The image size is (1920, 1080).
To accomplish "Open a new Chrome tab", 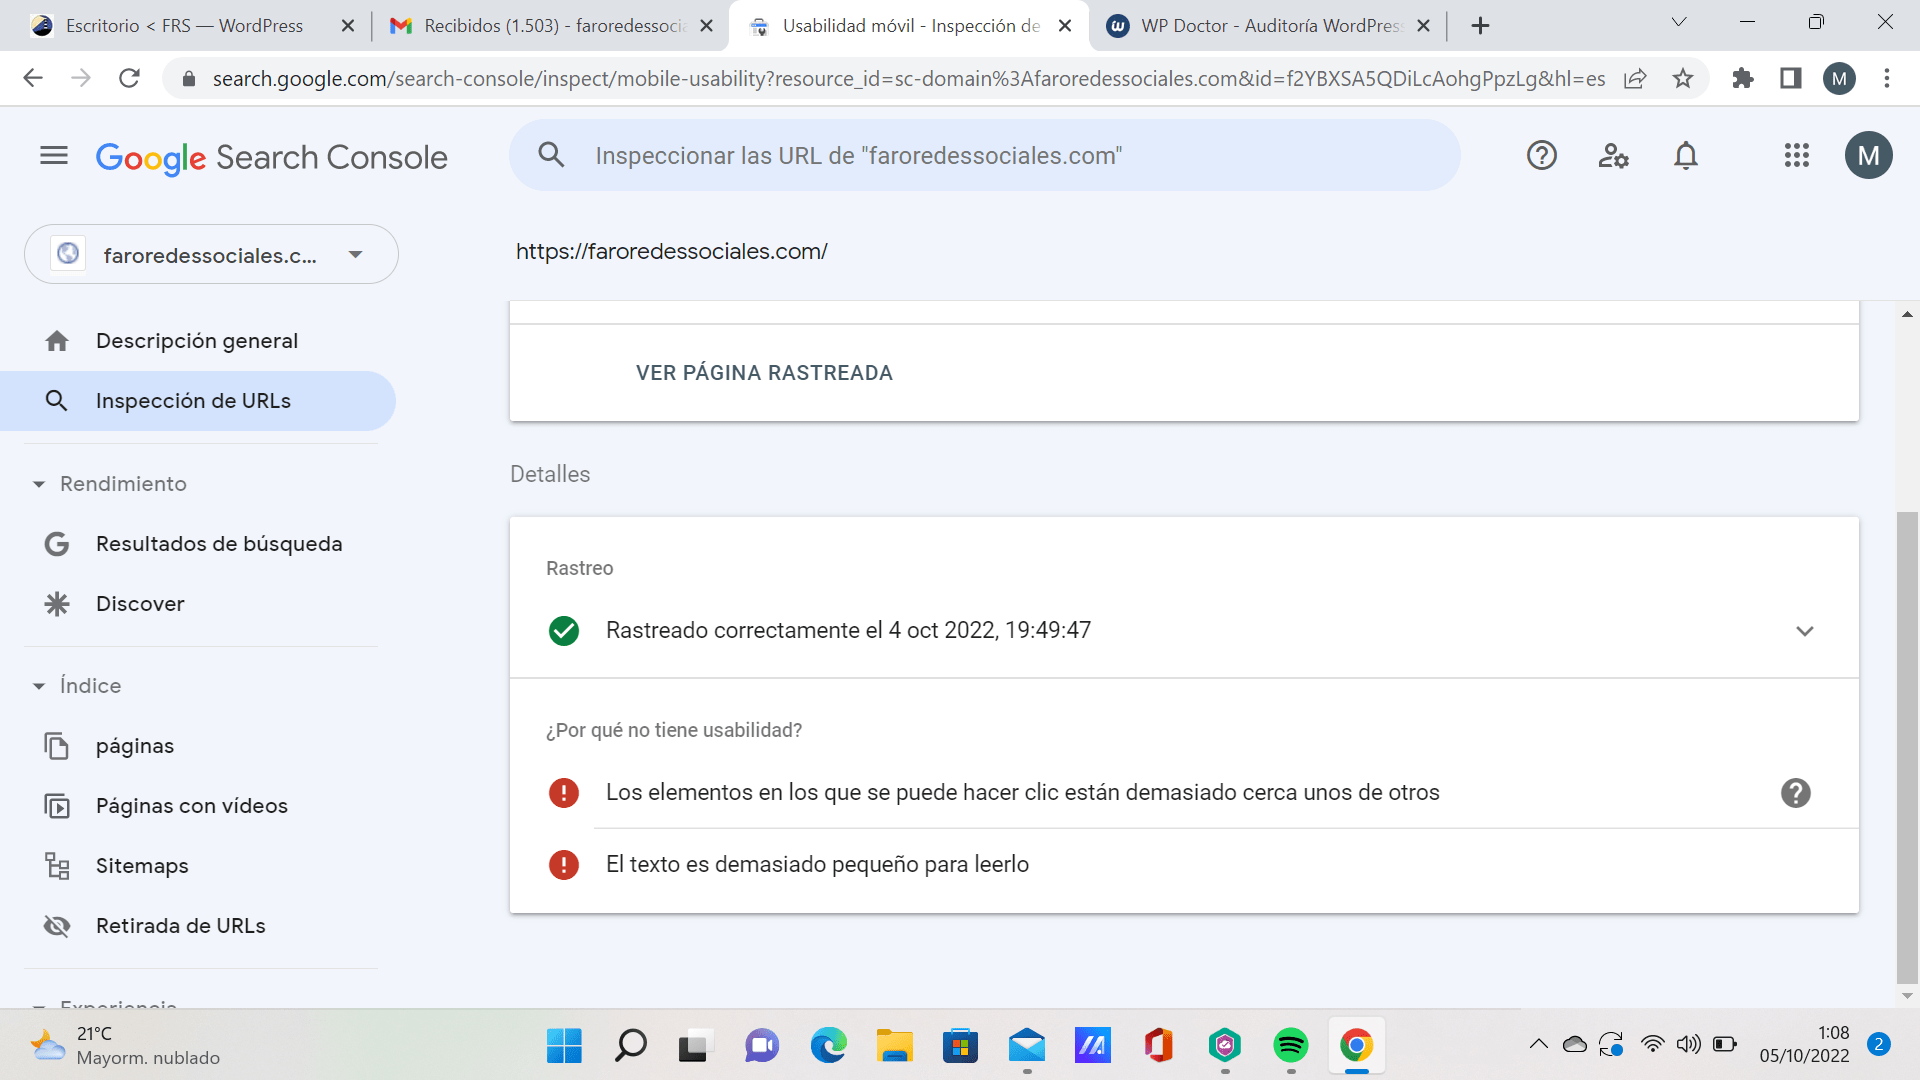I will [x=1481, y=26].
